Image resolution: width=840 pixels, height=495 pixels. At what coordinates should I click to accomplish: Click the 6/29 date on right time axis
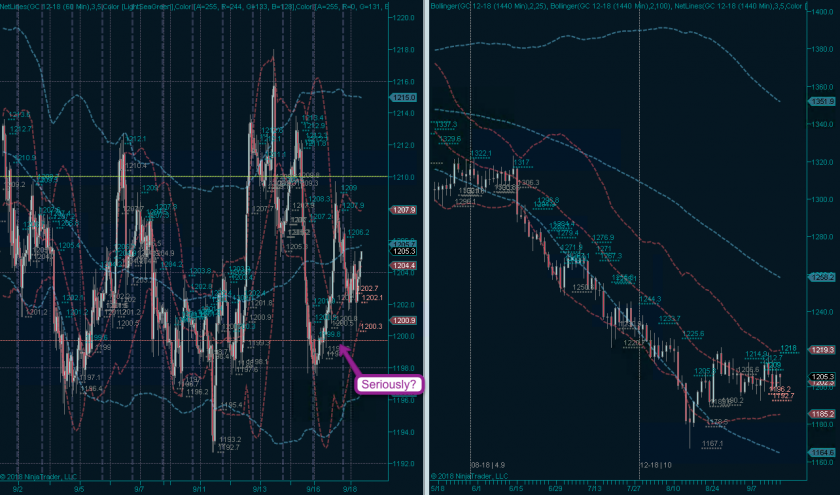(556, 489)
